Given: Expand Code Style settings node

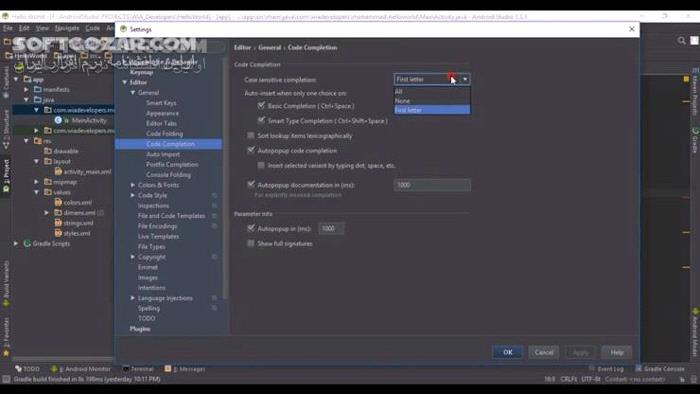Looking at the screenshot, I should [133, 195].
